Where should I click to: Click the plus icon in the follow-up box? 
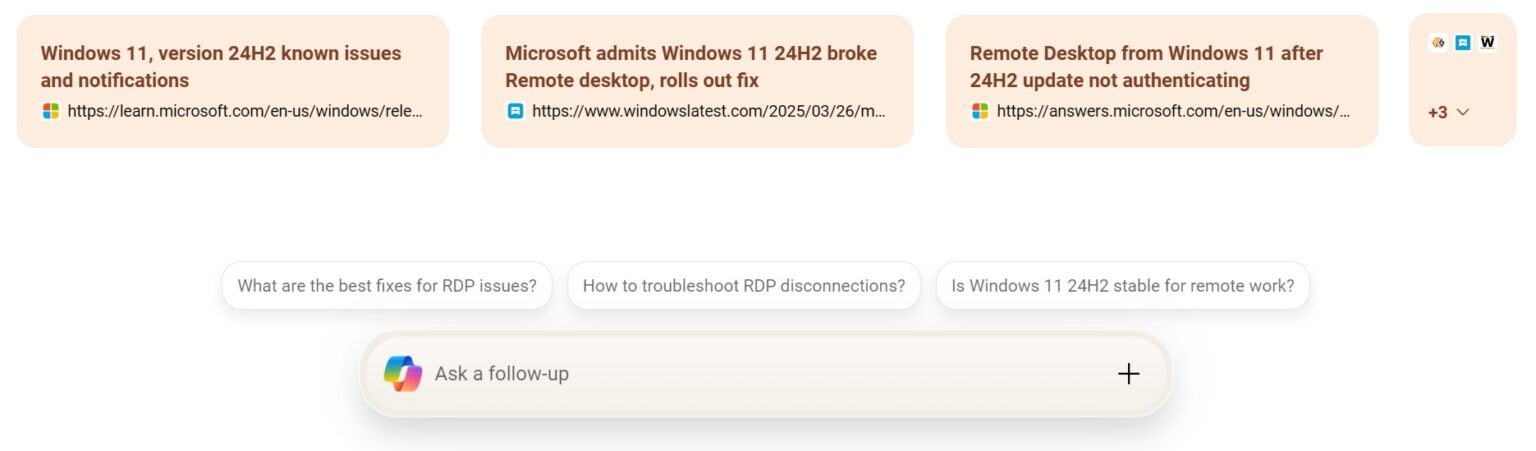pyautogui.click(x=1128, y=374)
